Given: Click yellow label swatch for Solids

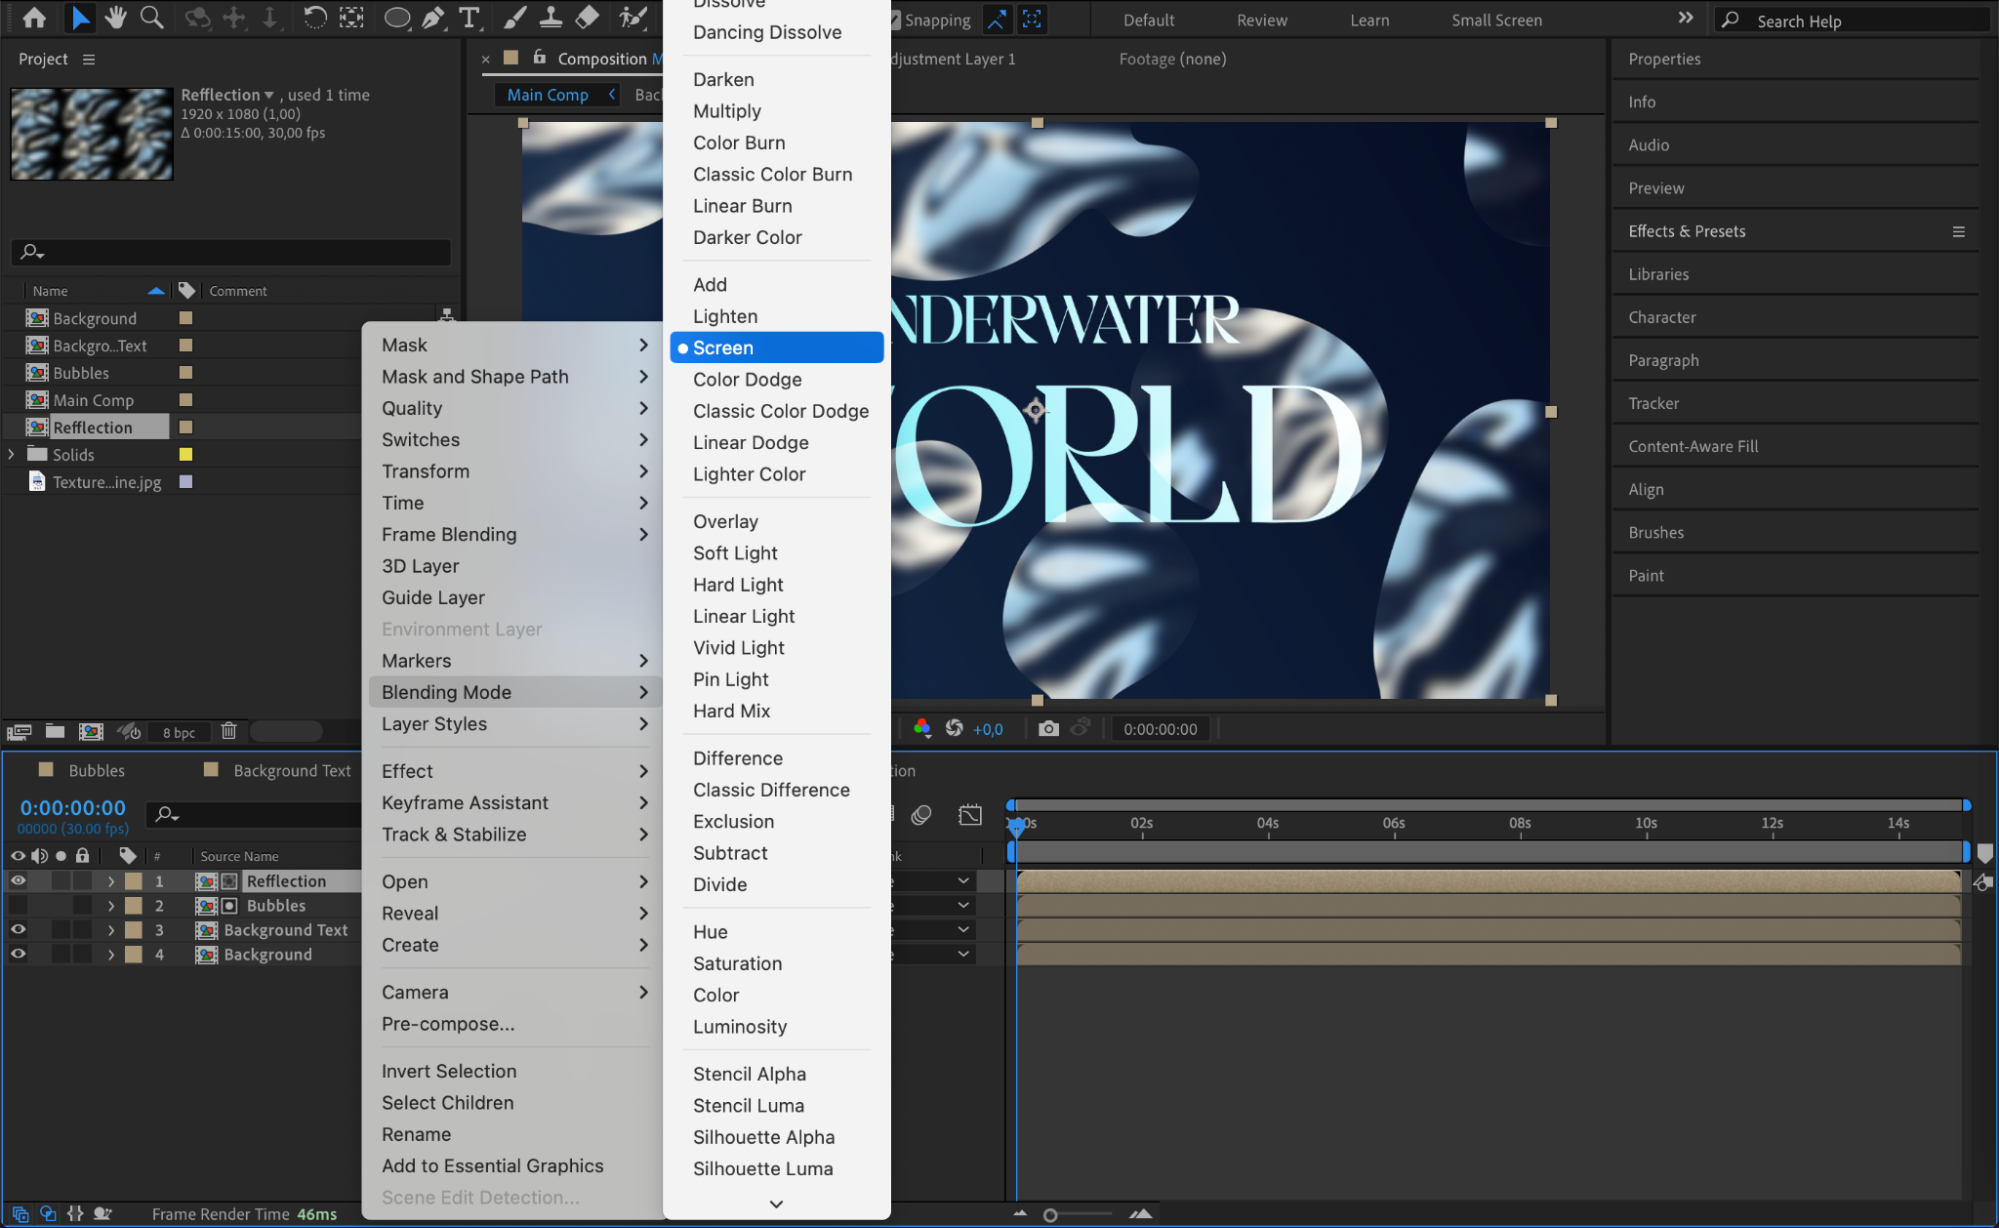Looking at the screenshot, I should 185,454.
